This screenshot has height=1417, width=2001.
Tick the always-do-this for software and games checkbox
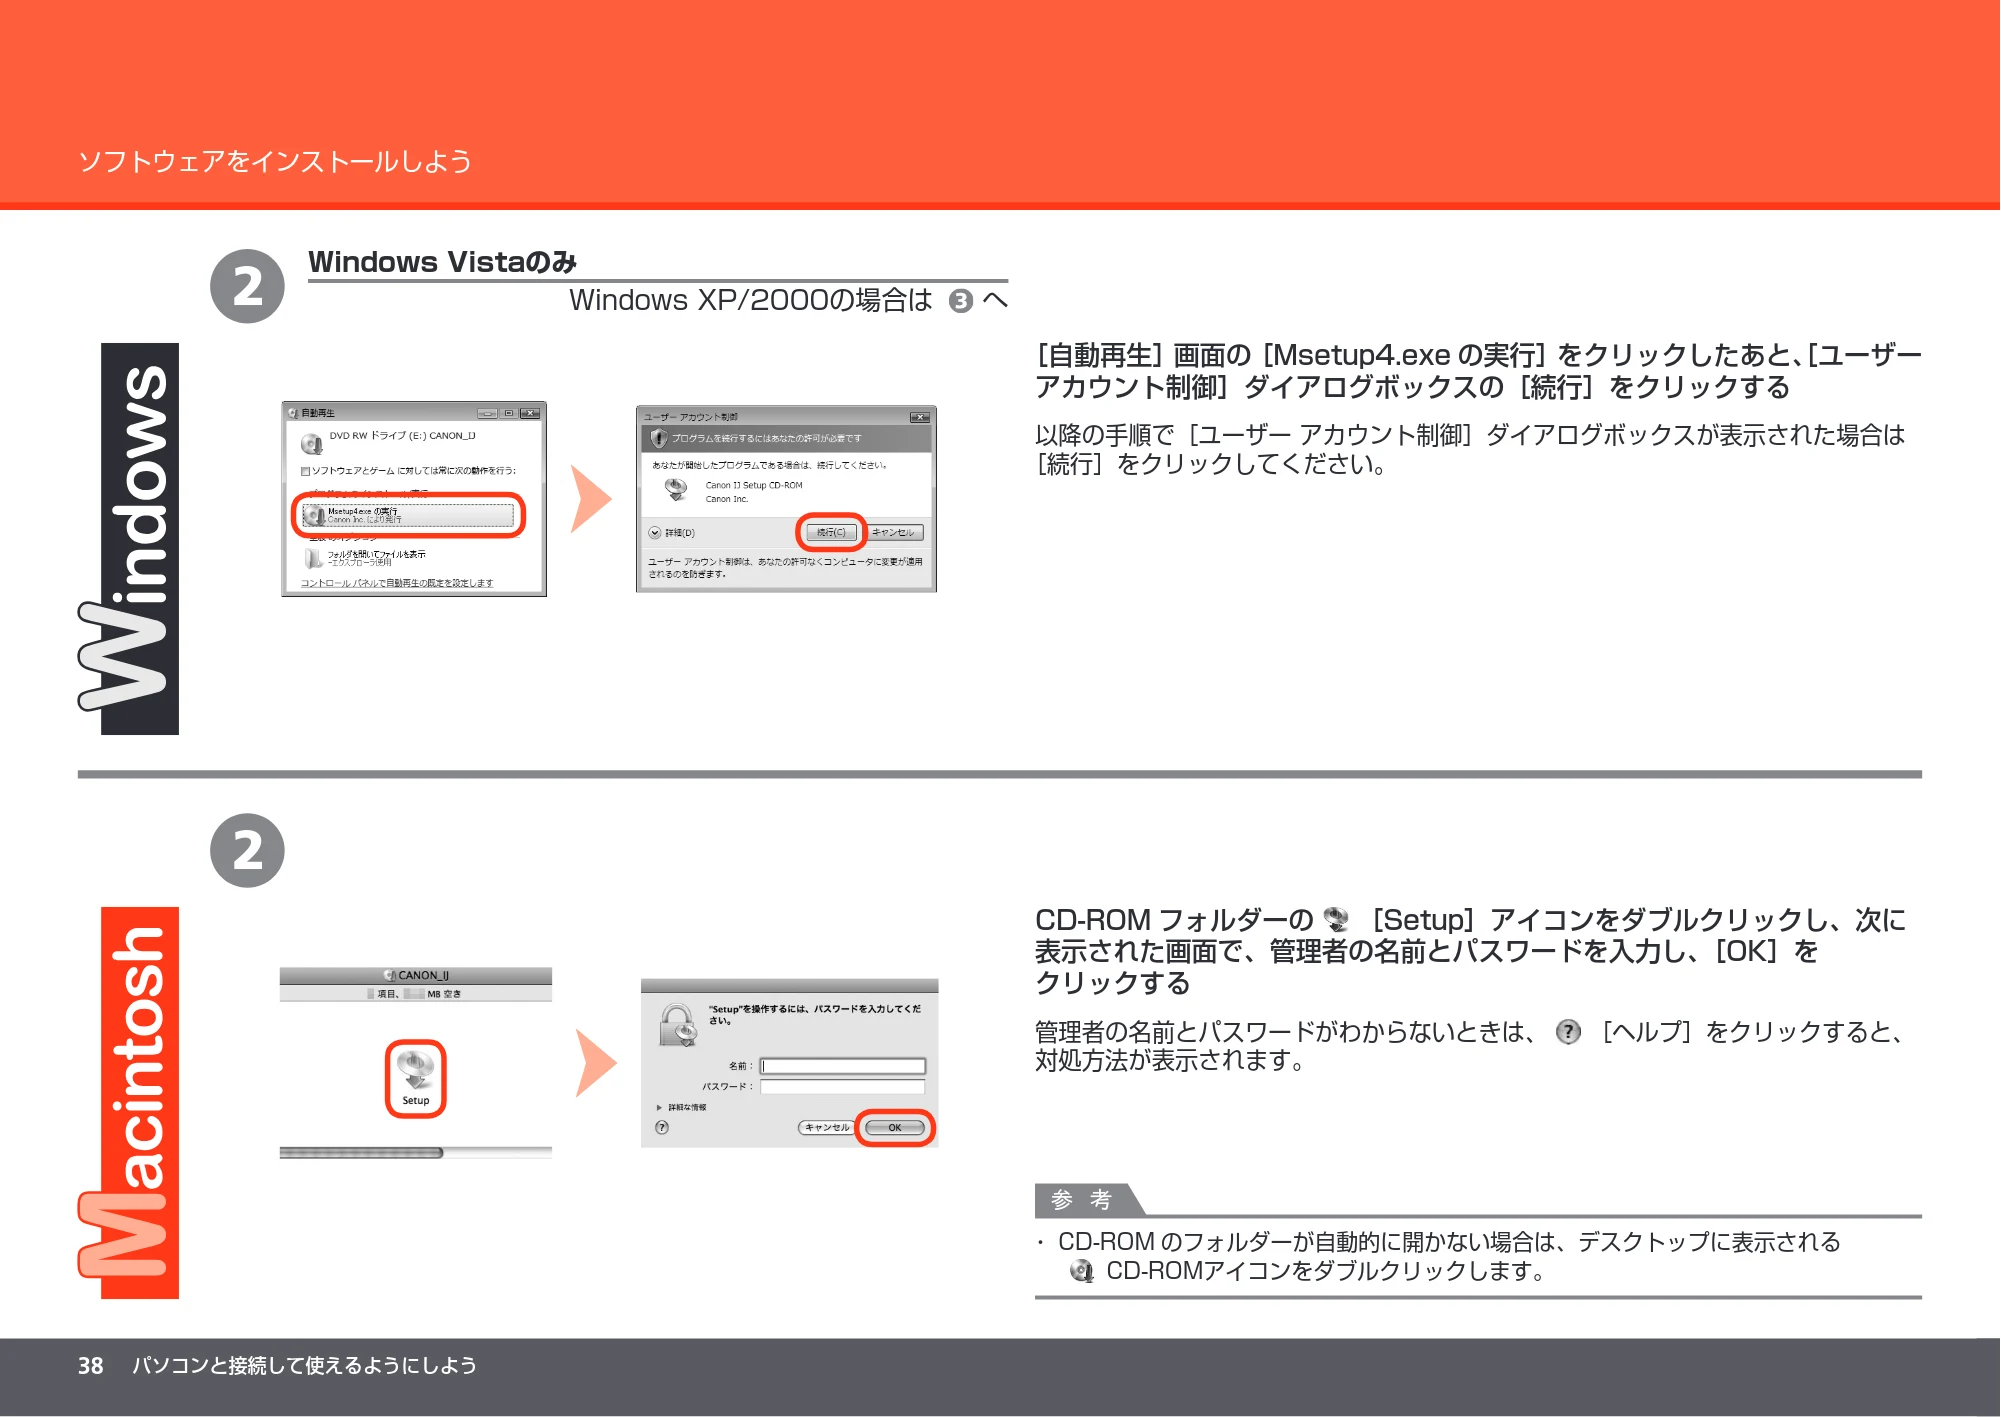point(306,471)
